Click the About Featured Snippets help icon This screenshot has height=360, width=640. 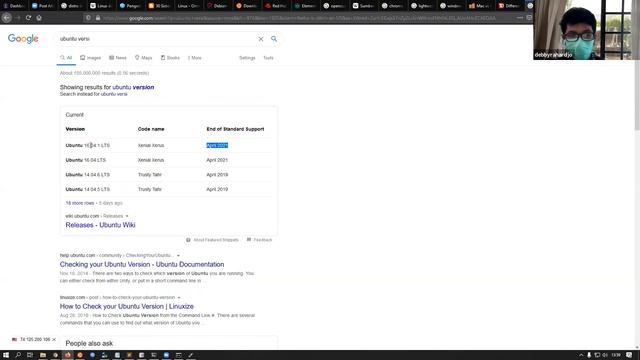point(188,240)
